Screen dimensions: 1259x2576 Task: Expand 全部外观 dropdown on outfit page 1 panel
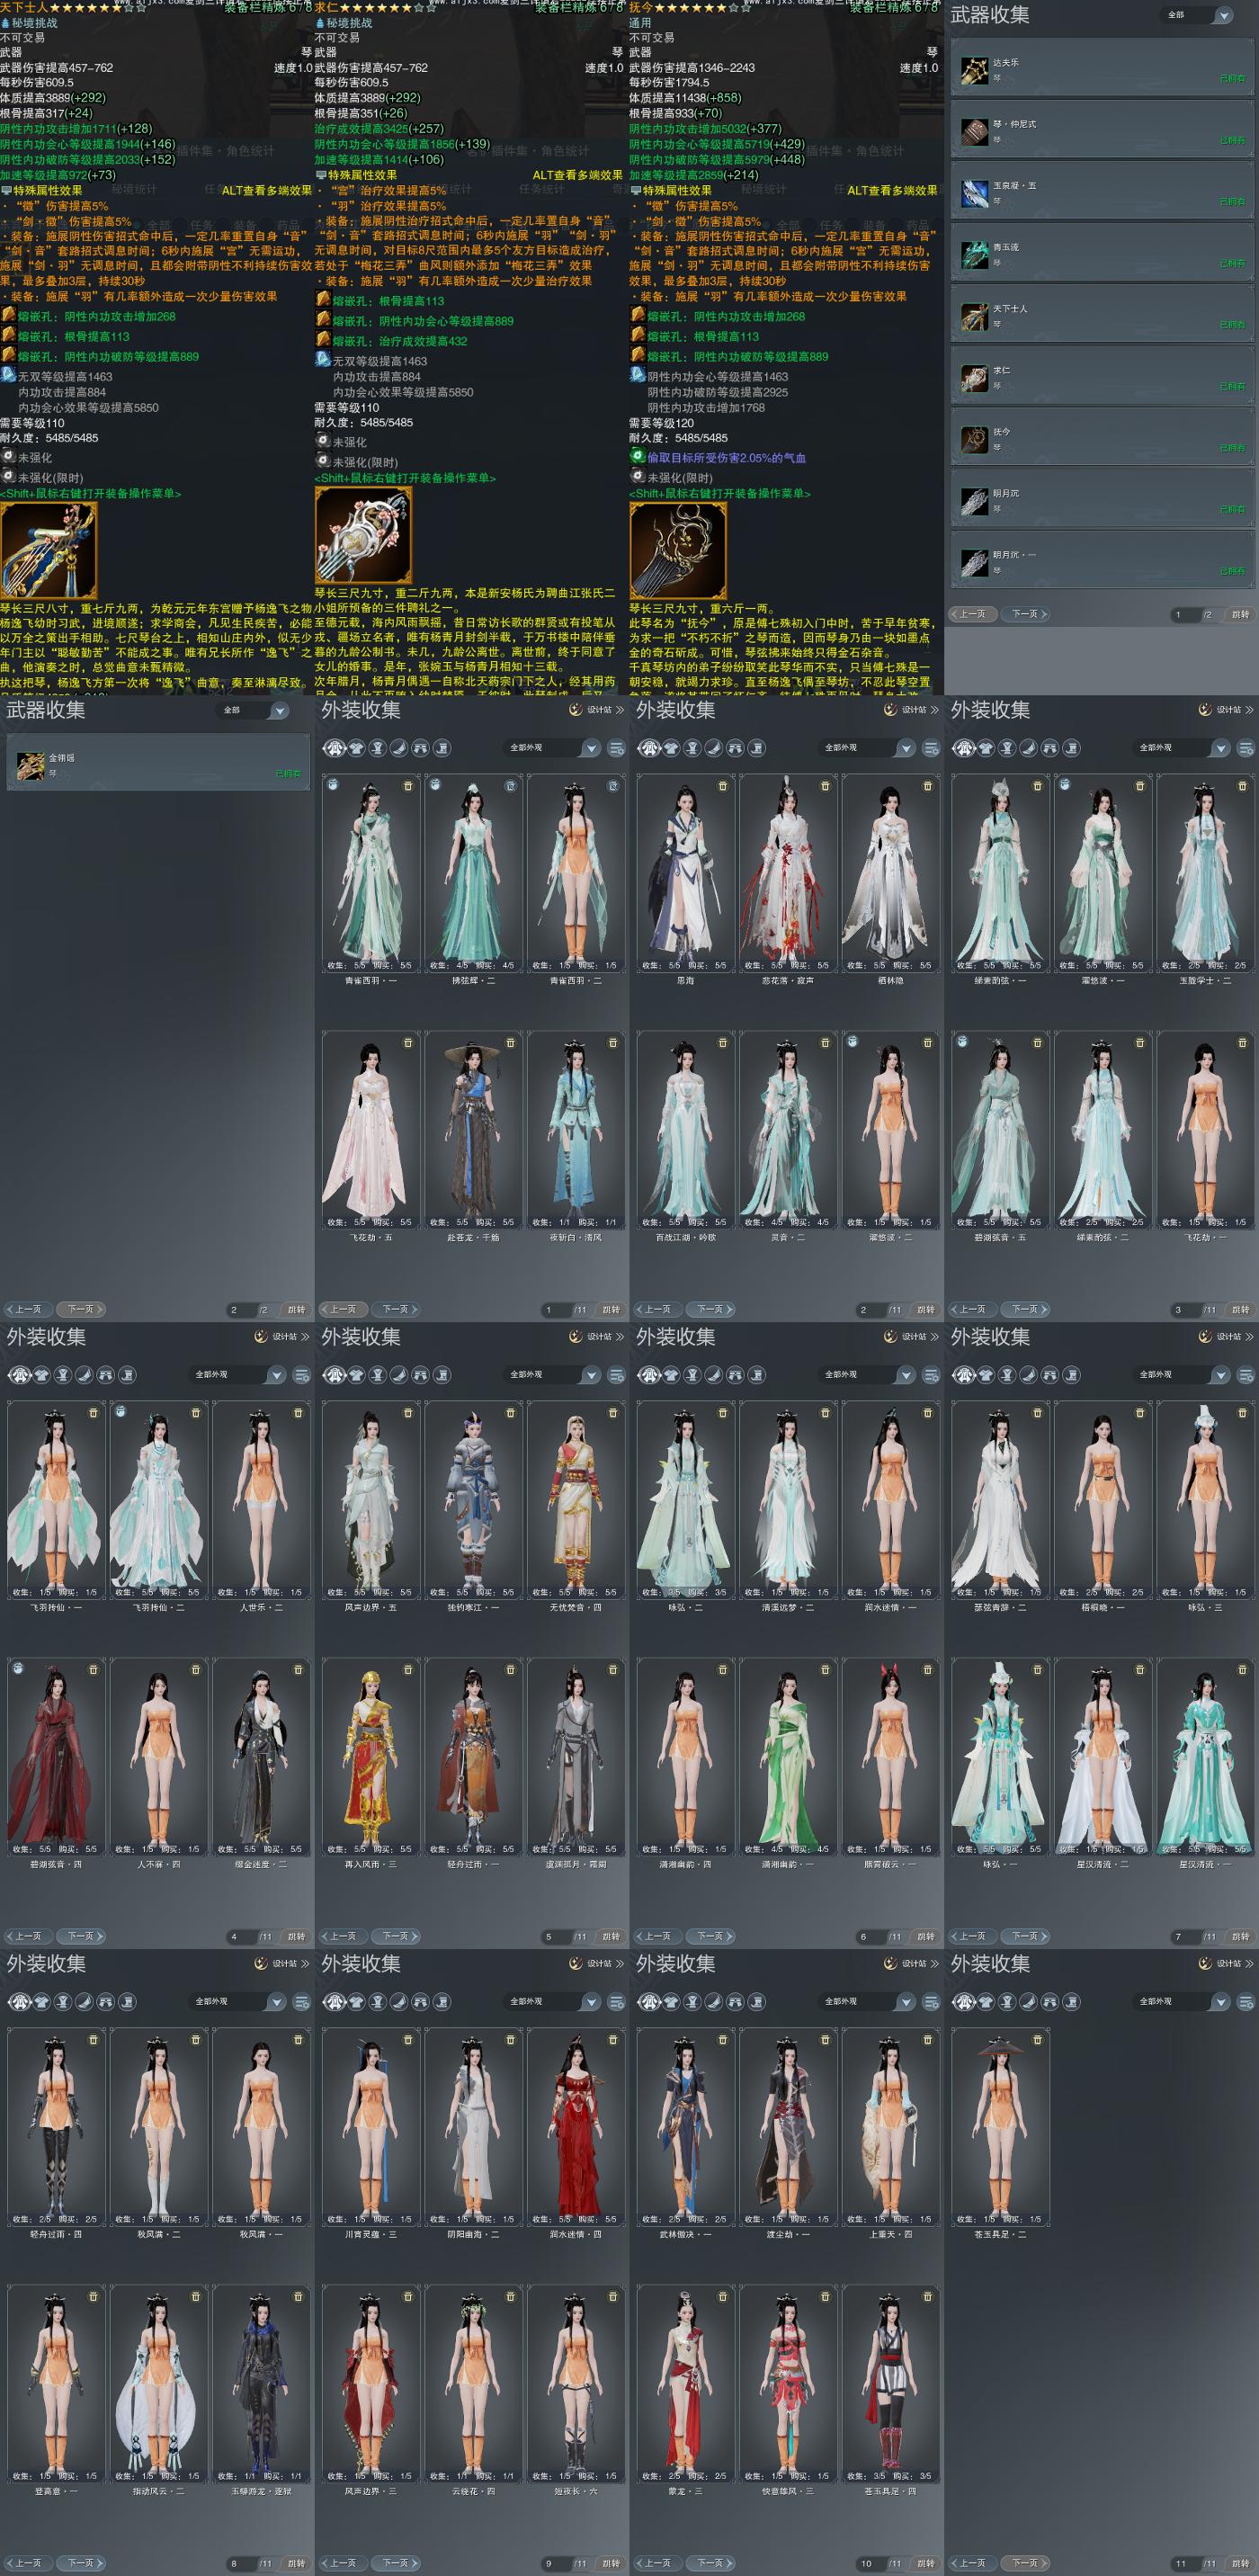554,748
